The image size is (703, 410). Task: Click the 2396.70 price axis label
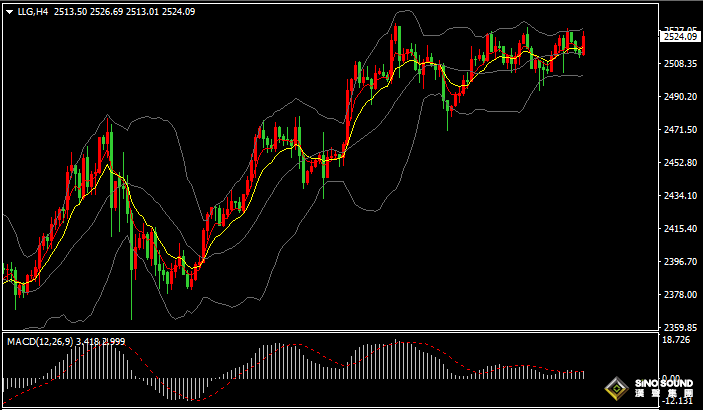coord(680,262)
